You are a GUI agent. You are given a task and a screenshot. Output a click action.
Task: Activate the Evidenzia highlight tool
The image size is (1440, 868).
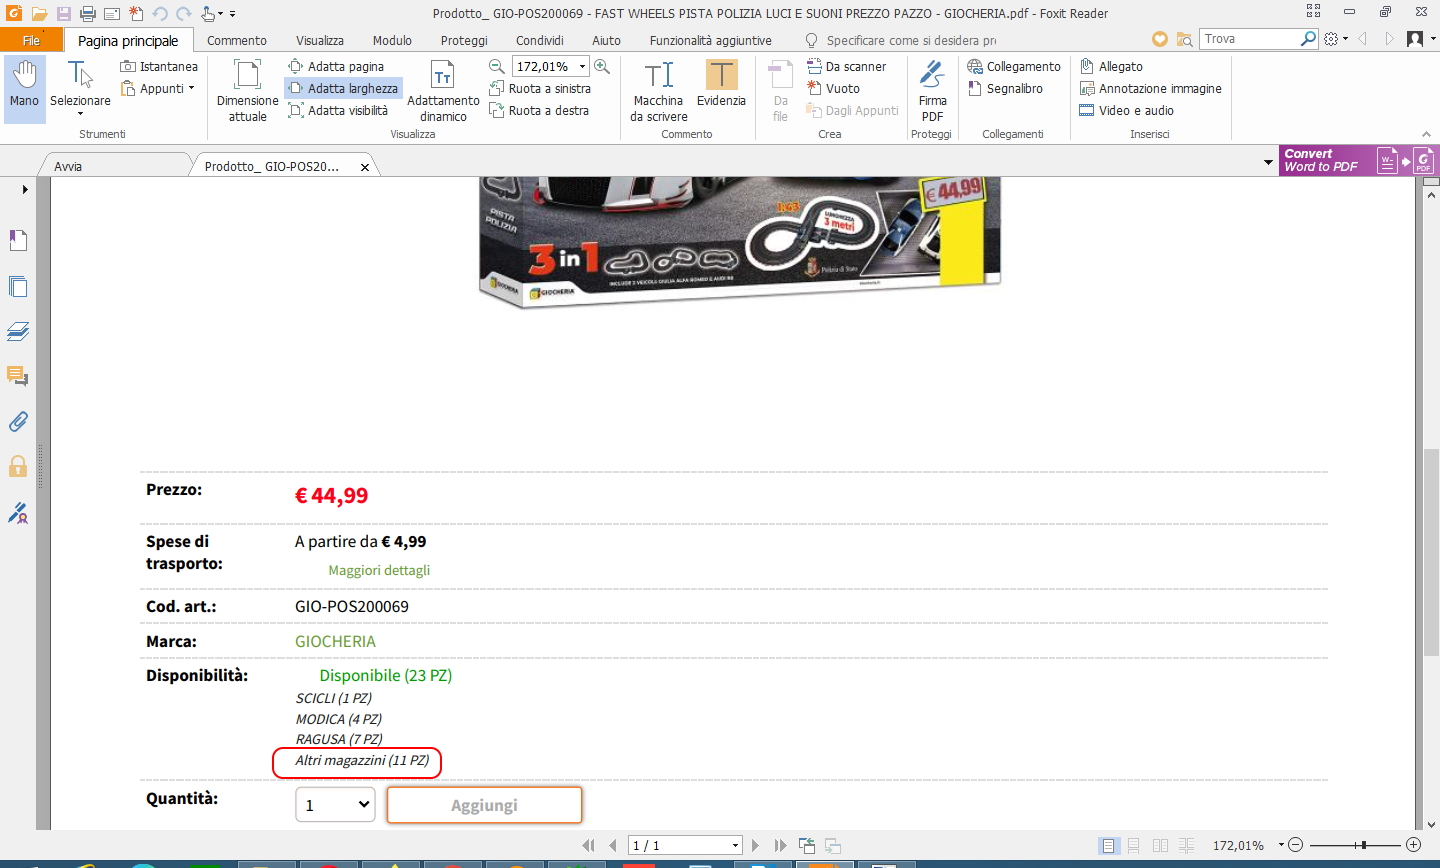[721, 82]
